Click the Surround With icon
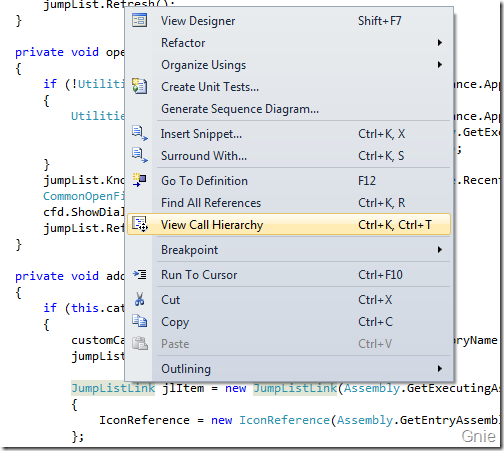Screen dimensions: 504x451 (x=139, y=155)
